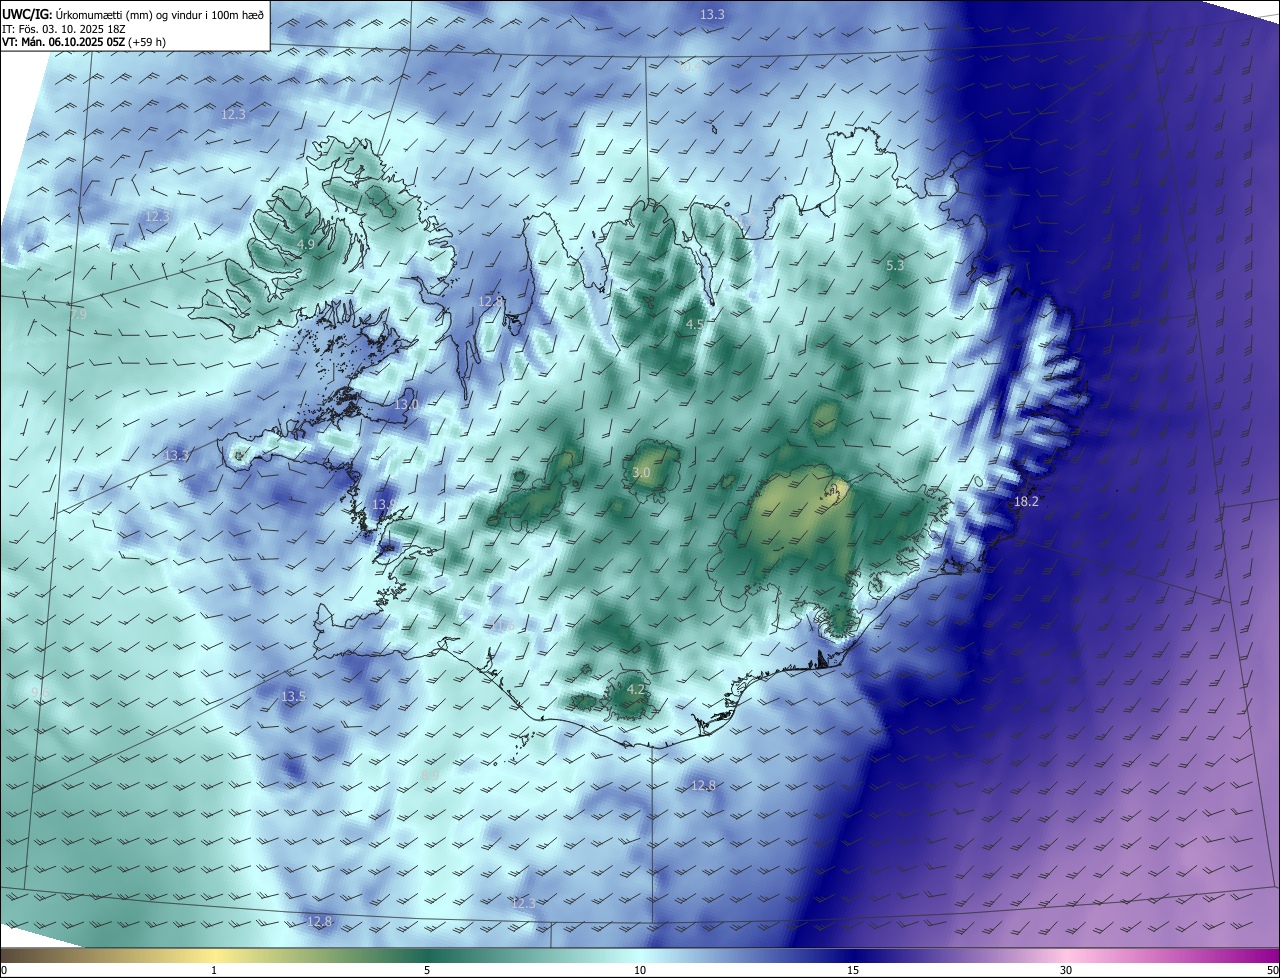Screen dimensions: 1280x978
Task: Click the map title "Úrkomumætti (mm) og vindur í 100m hæð"
Action: click(160, 14)
